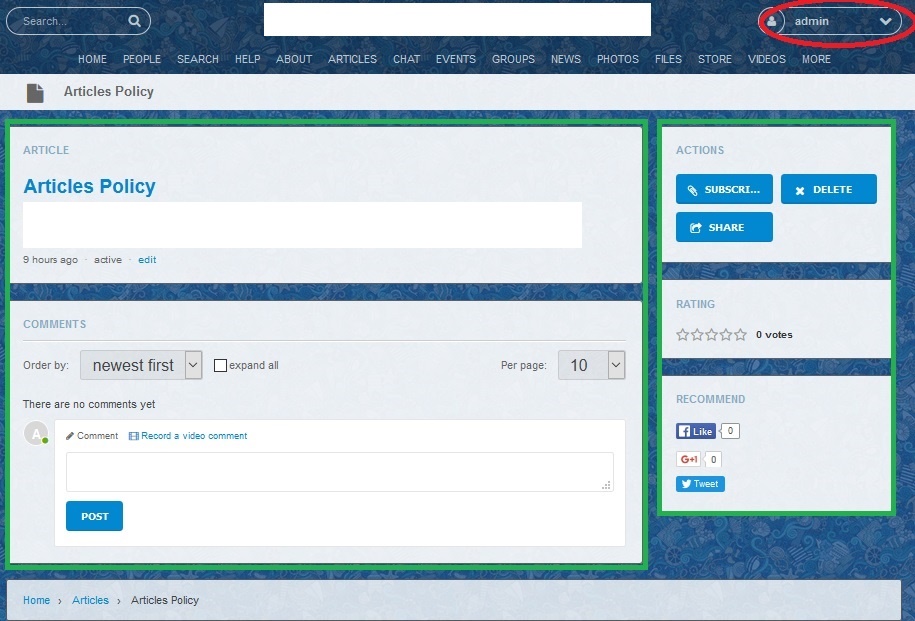This screenshot has height=621, width=915.
Task: Expand the admin account menu chevron
Action: click(885, 21)
